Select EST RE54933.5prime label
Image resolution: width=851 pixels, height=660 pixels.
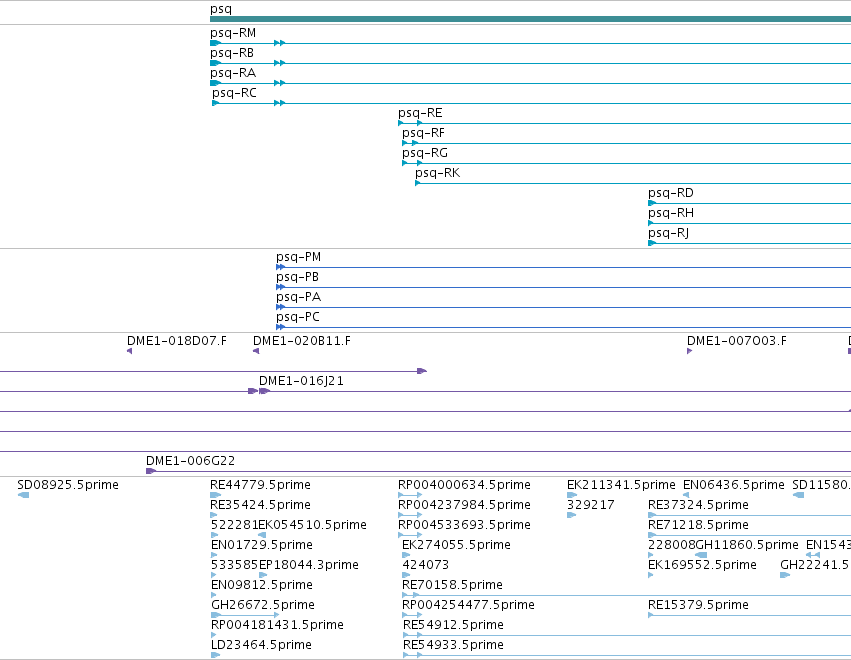453,645
